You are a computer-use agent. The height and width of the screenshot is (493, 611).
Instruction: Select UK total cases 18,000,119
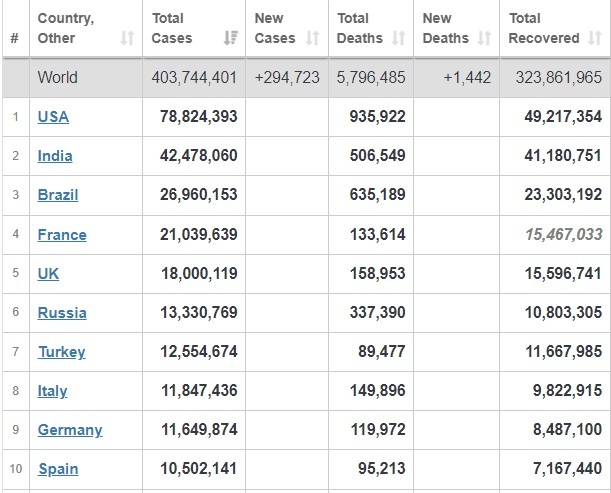[x=199, y=273]
